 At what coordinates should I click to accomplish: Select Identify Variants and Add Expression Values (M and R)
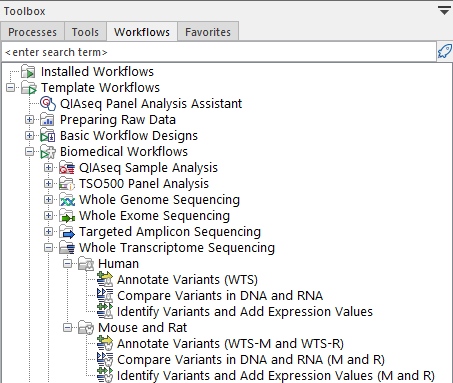276,375
